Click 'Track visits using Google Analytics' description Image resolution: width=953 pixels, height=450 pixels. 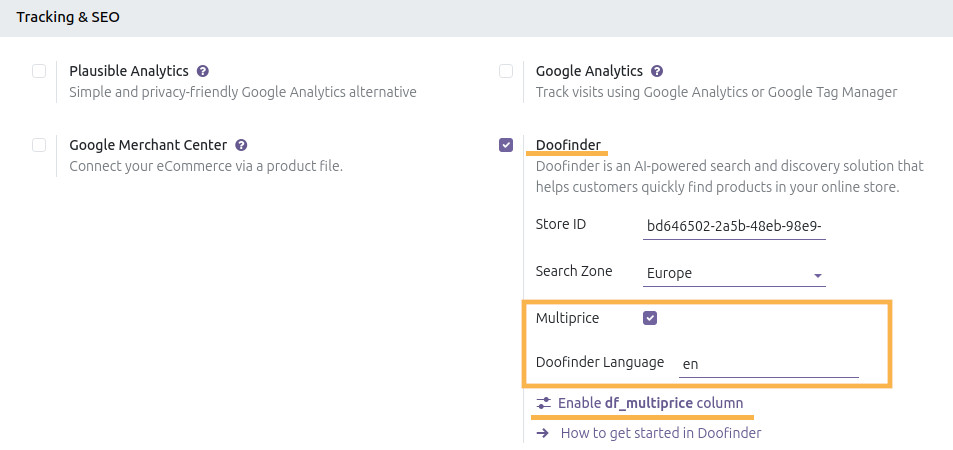[x=717, y=92]
